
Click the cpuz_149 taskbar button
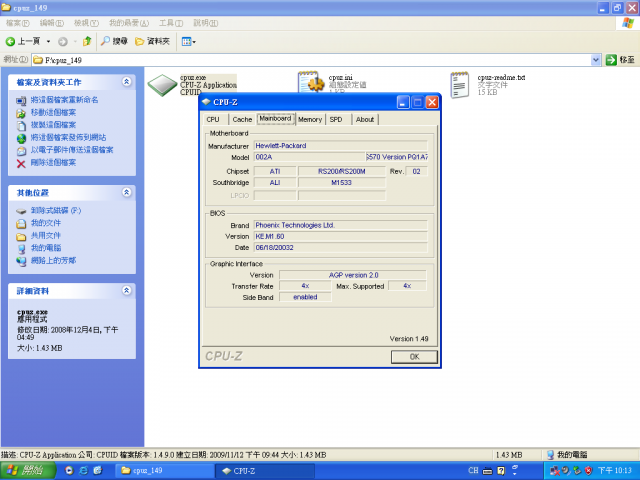(x=163, y=471)
